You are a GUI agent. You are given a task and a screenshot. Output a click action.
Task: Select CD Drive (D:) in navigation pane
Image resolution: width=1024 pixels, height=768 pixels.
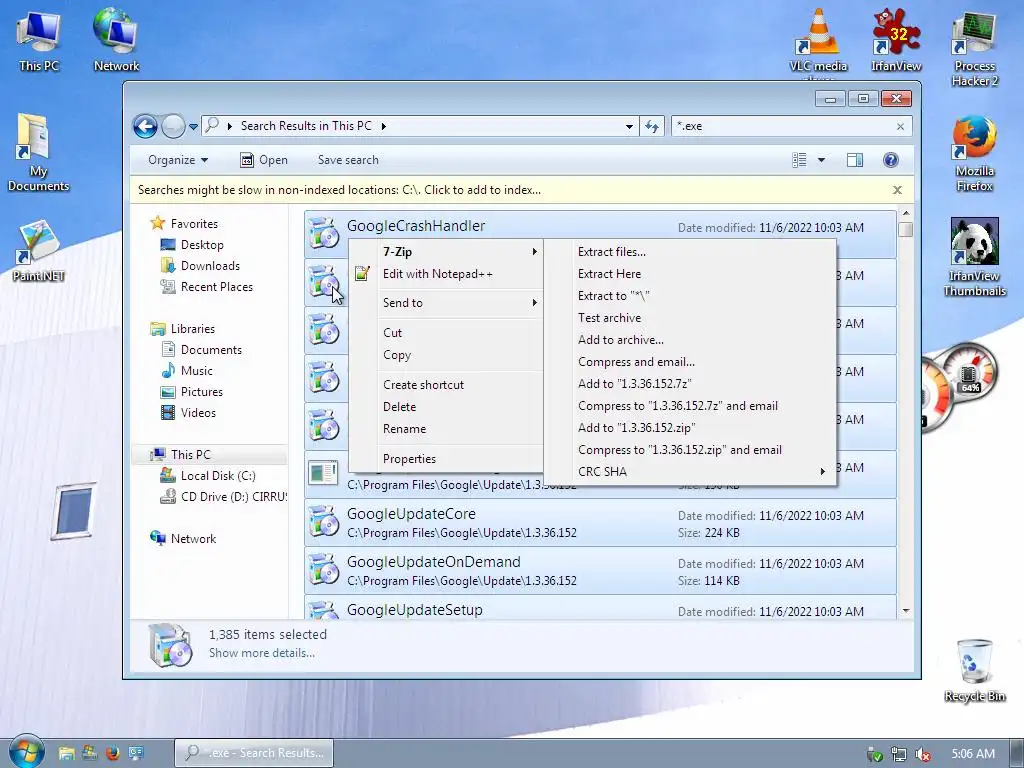[223, 497]
